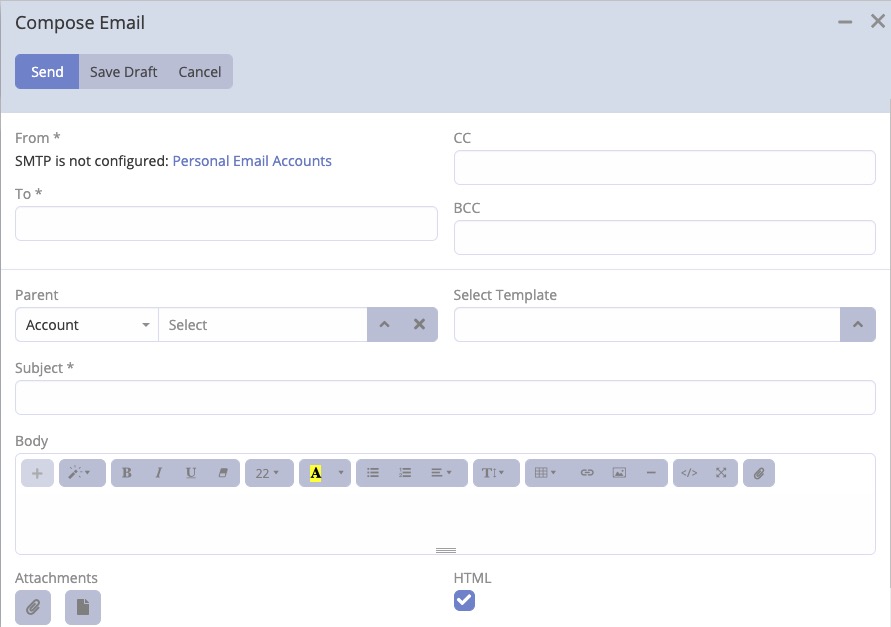This screenshot has width=891, height=627.
Task: Open the Parent entity type dropdown showing Account
Action: 86,324
